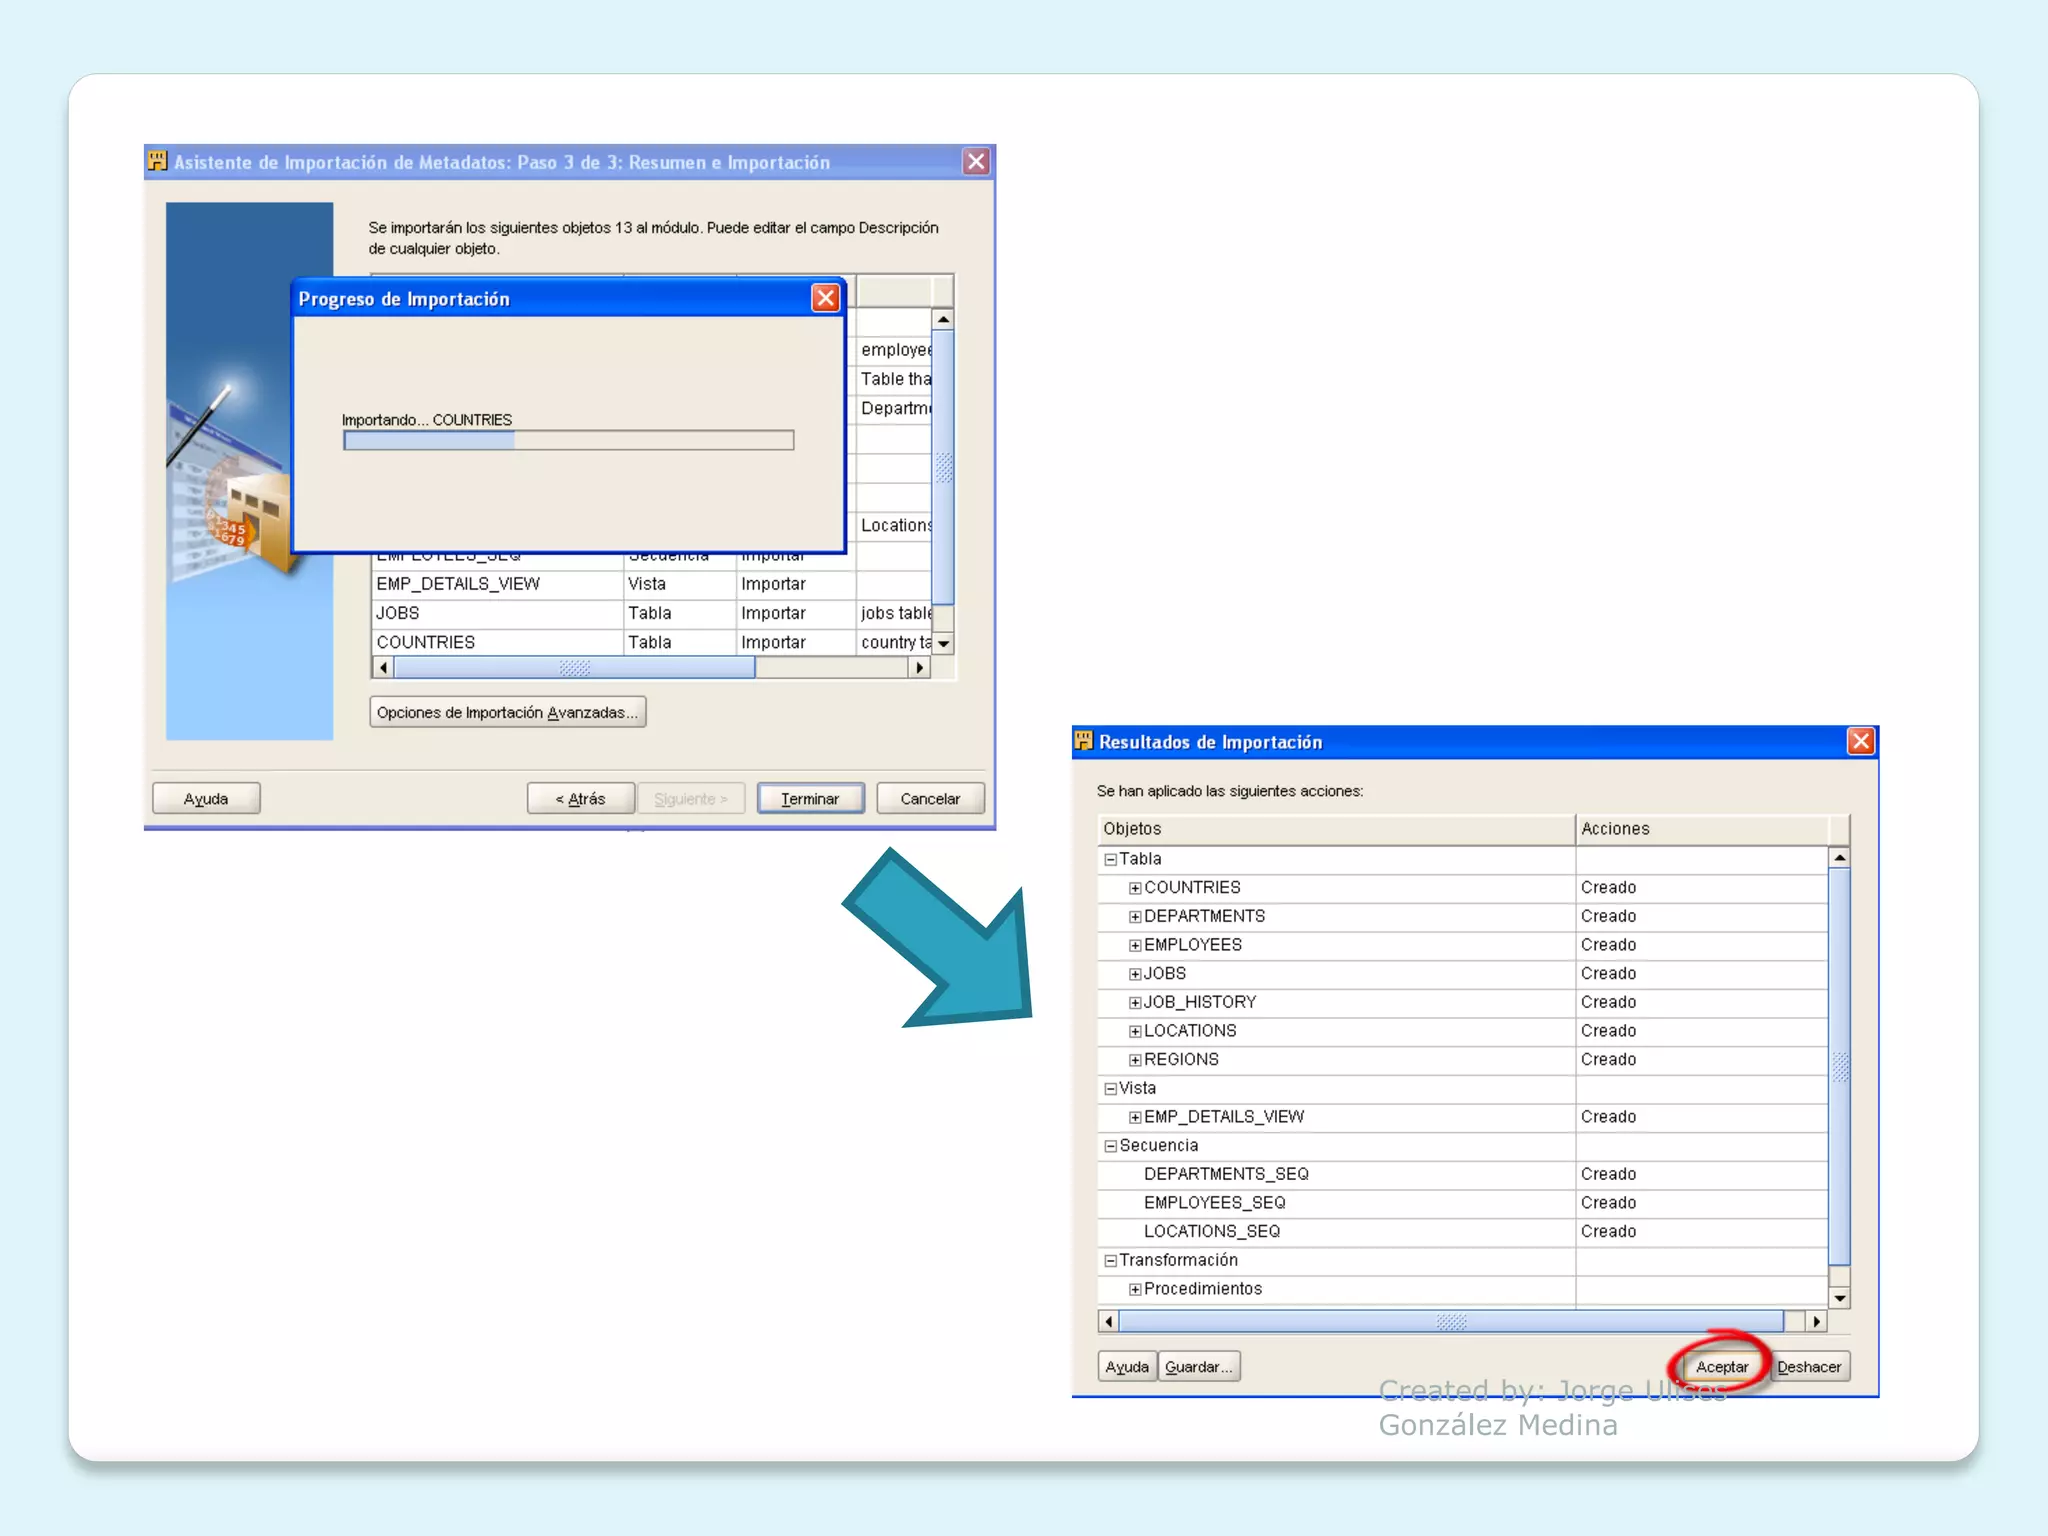The height and width of the screenshot is (1536, 2048).
Task: Expand the EMPLOYEES table node
Action: pyautogui.click(x=1135, y=945)
